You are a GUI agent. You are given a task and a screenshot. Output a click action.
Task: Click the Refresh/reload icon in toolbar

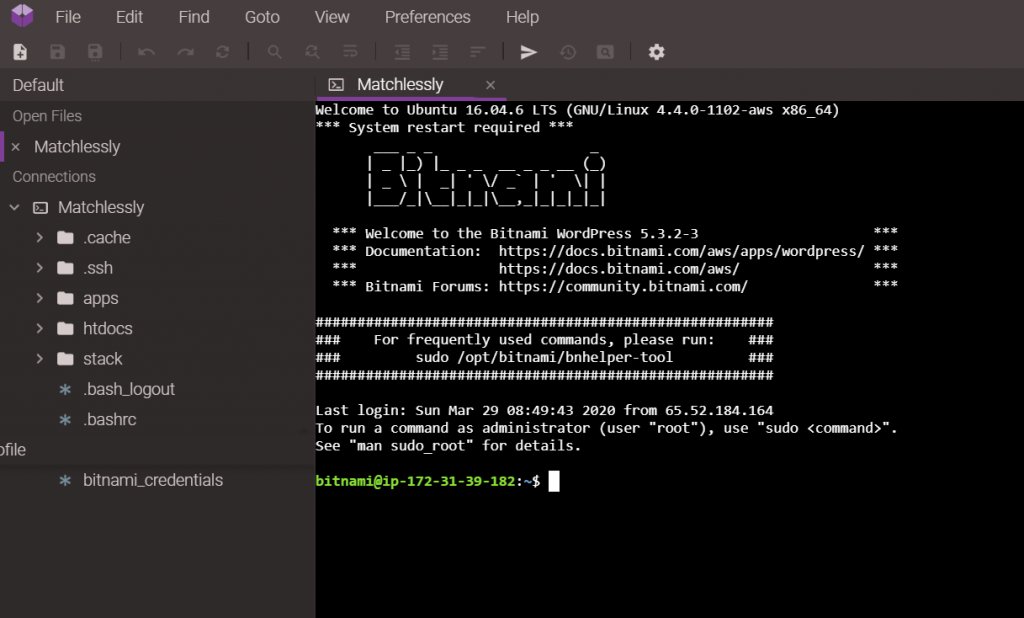pos(223,52)
